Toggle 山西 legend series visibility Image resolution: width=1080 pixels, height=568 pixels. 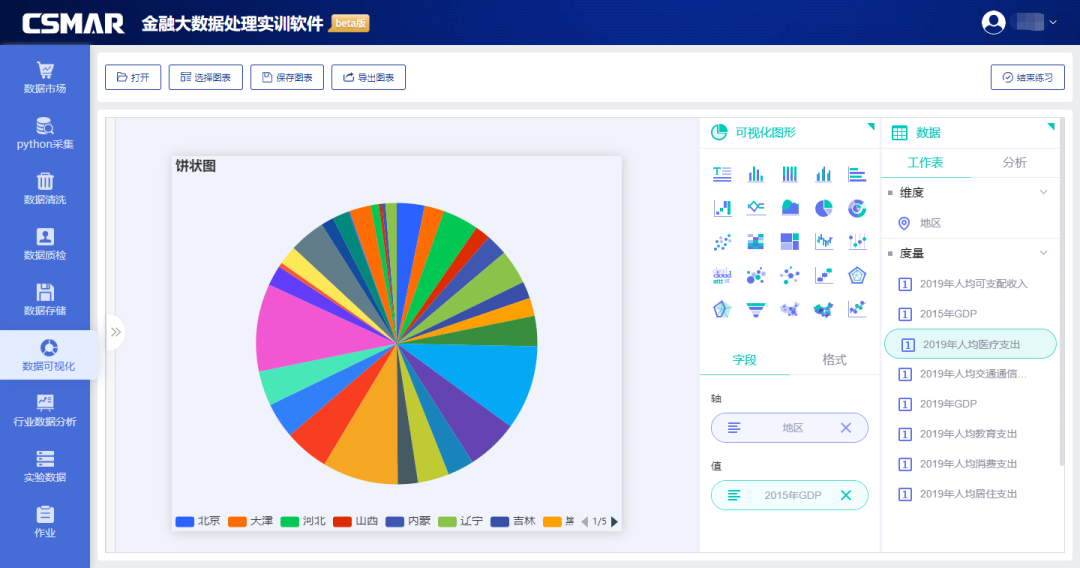[x=355, y=521]
